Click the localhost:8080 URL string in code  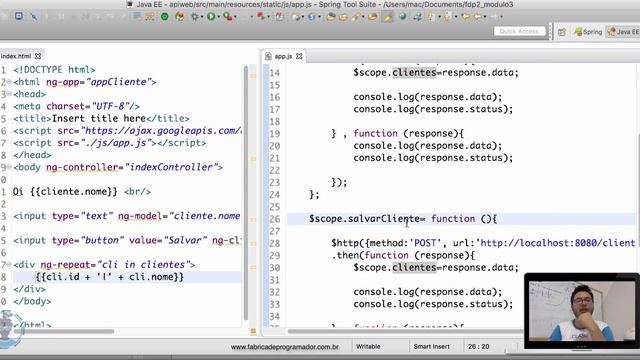[x=557, y=243]
